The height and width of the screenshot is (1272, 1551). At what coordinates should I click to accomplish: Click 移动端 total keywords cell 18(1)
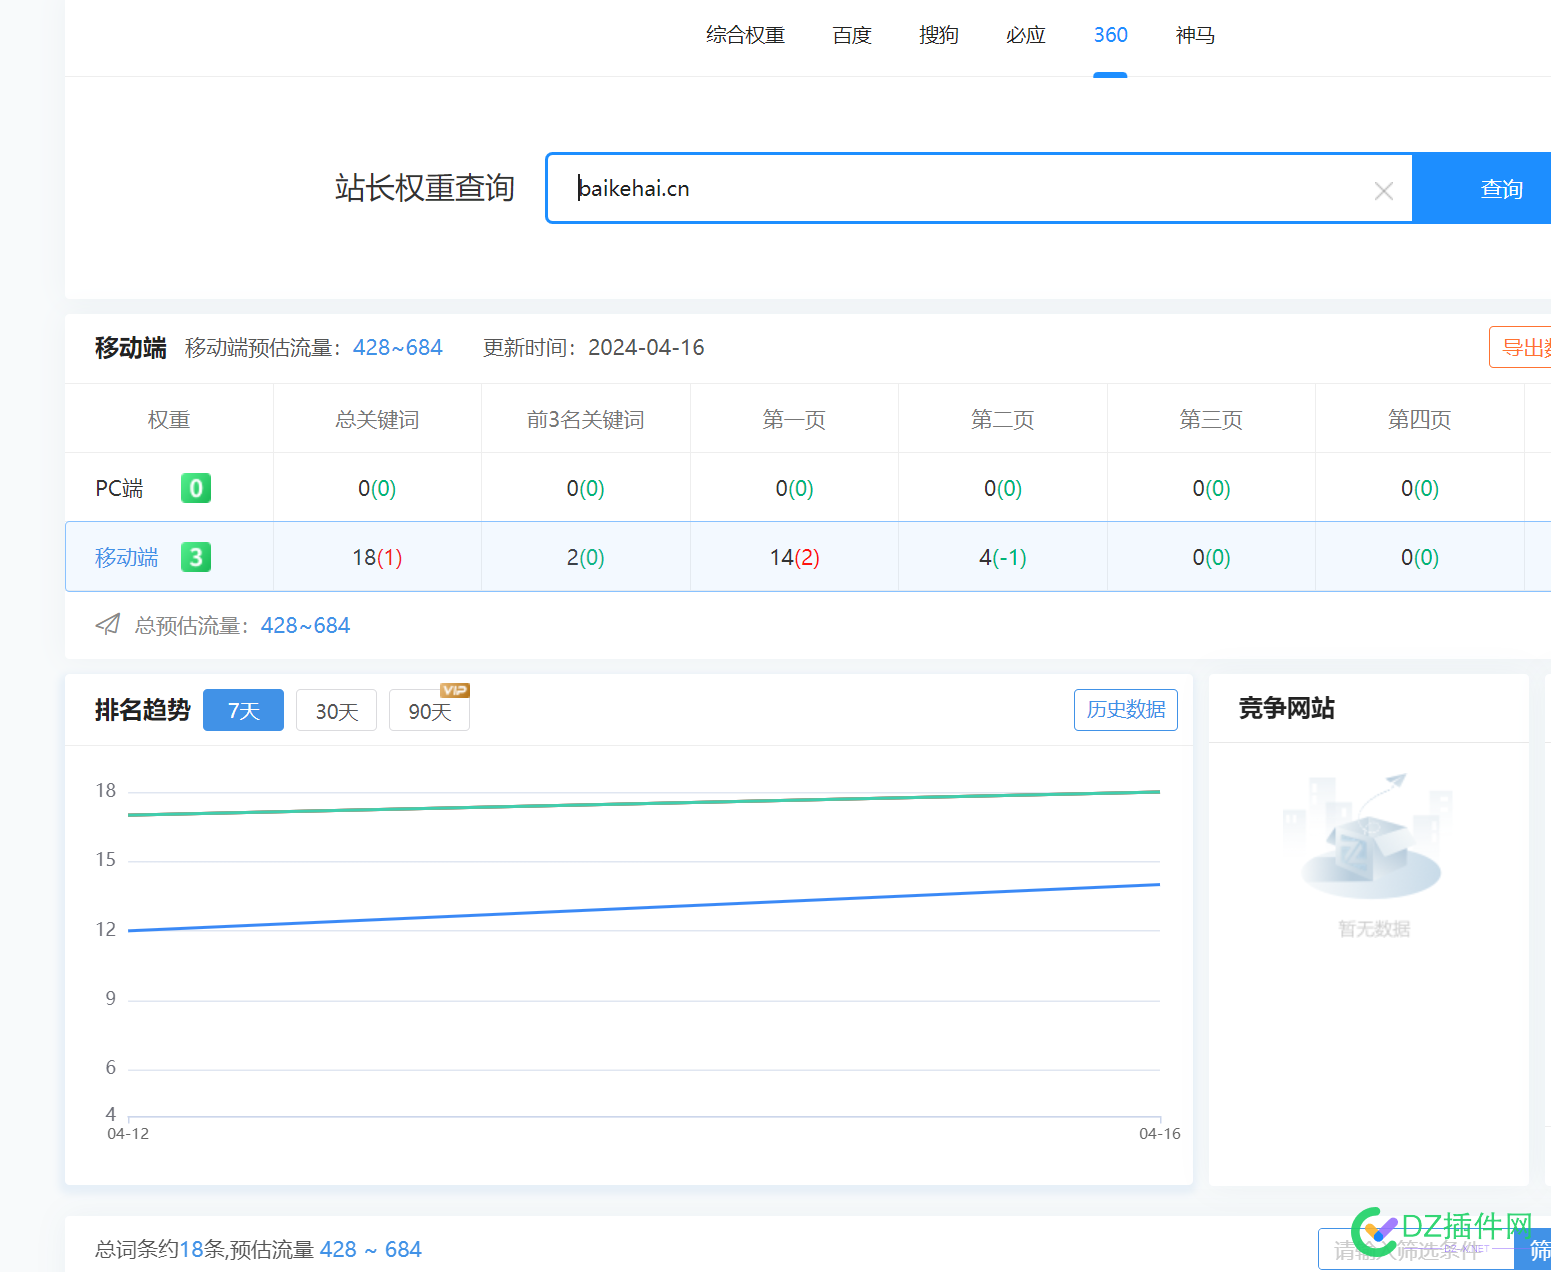pyautogui.click(x=377, y=557)
